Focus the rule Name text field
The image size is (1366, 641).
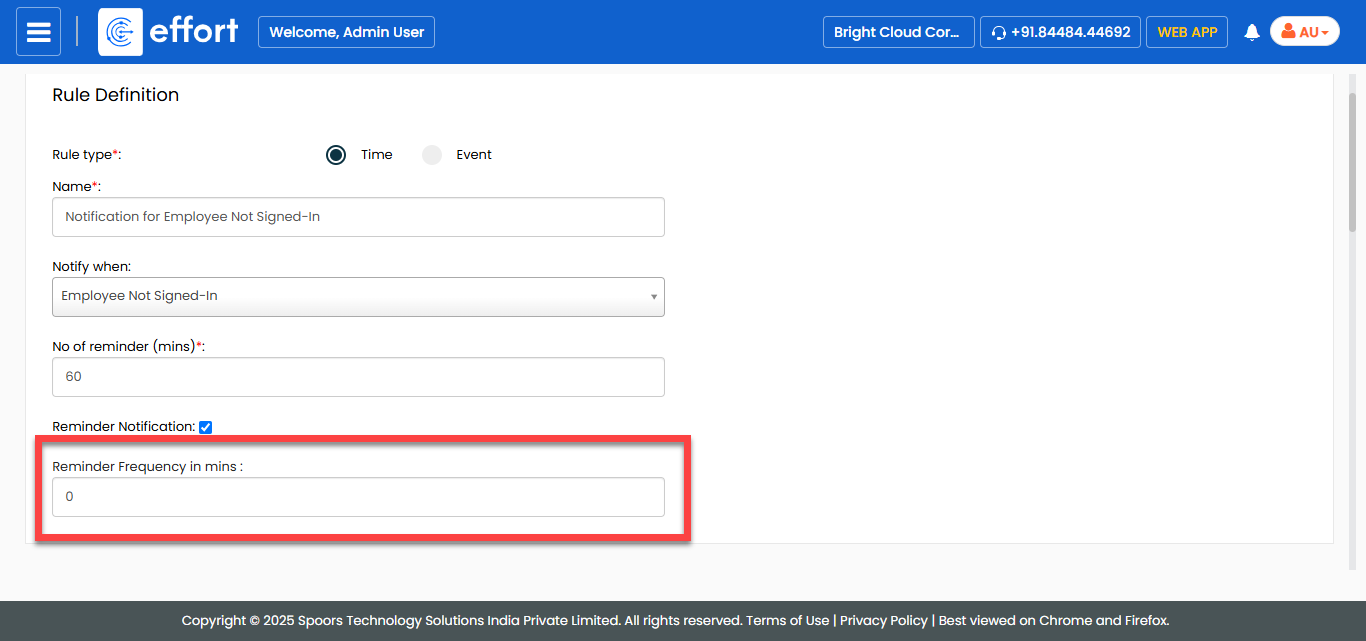358,217
